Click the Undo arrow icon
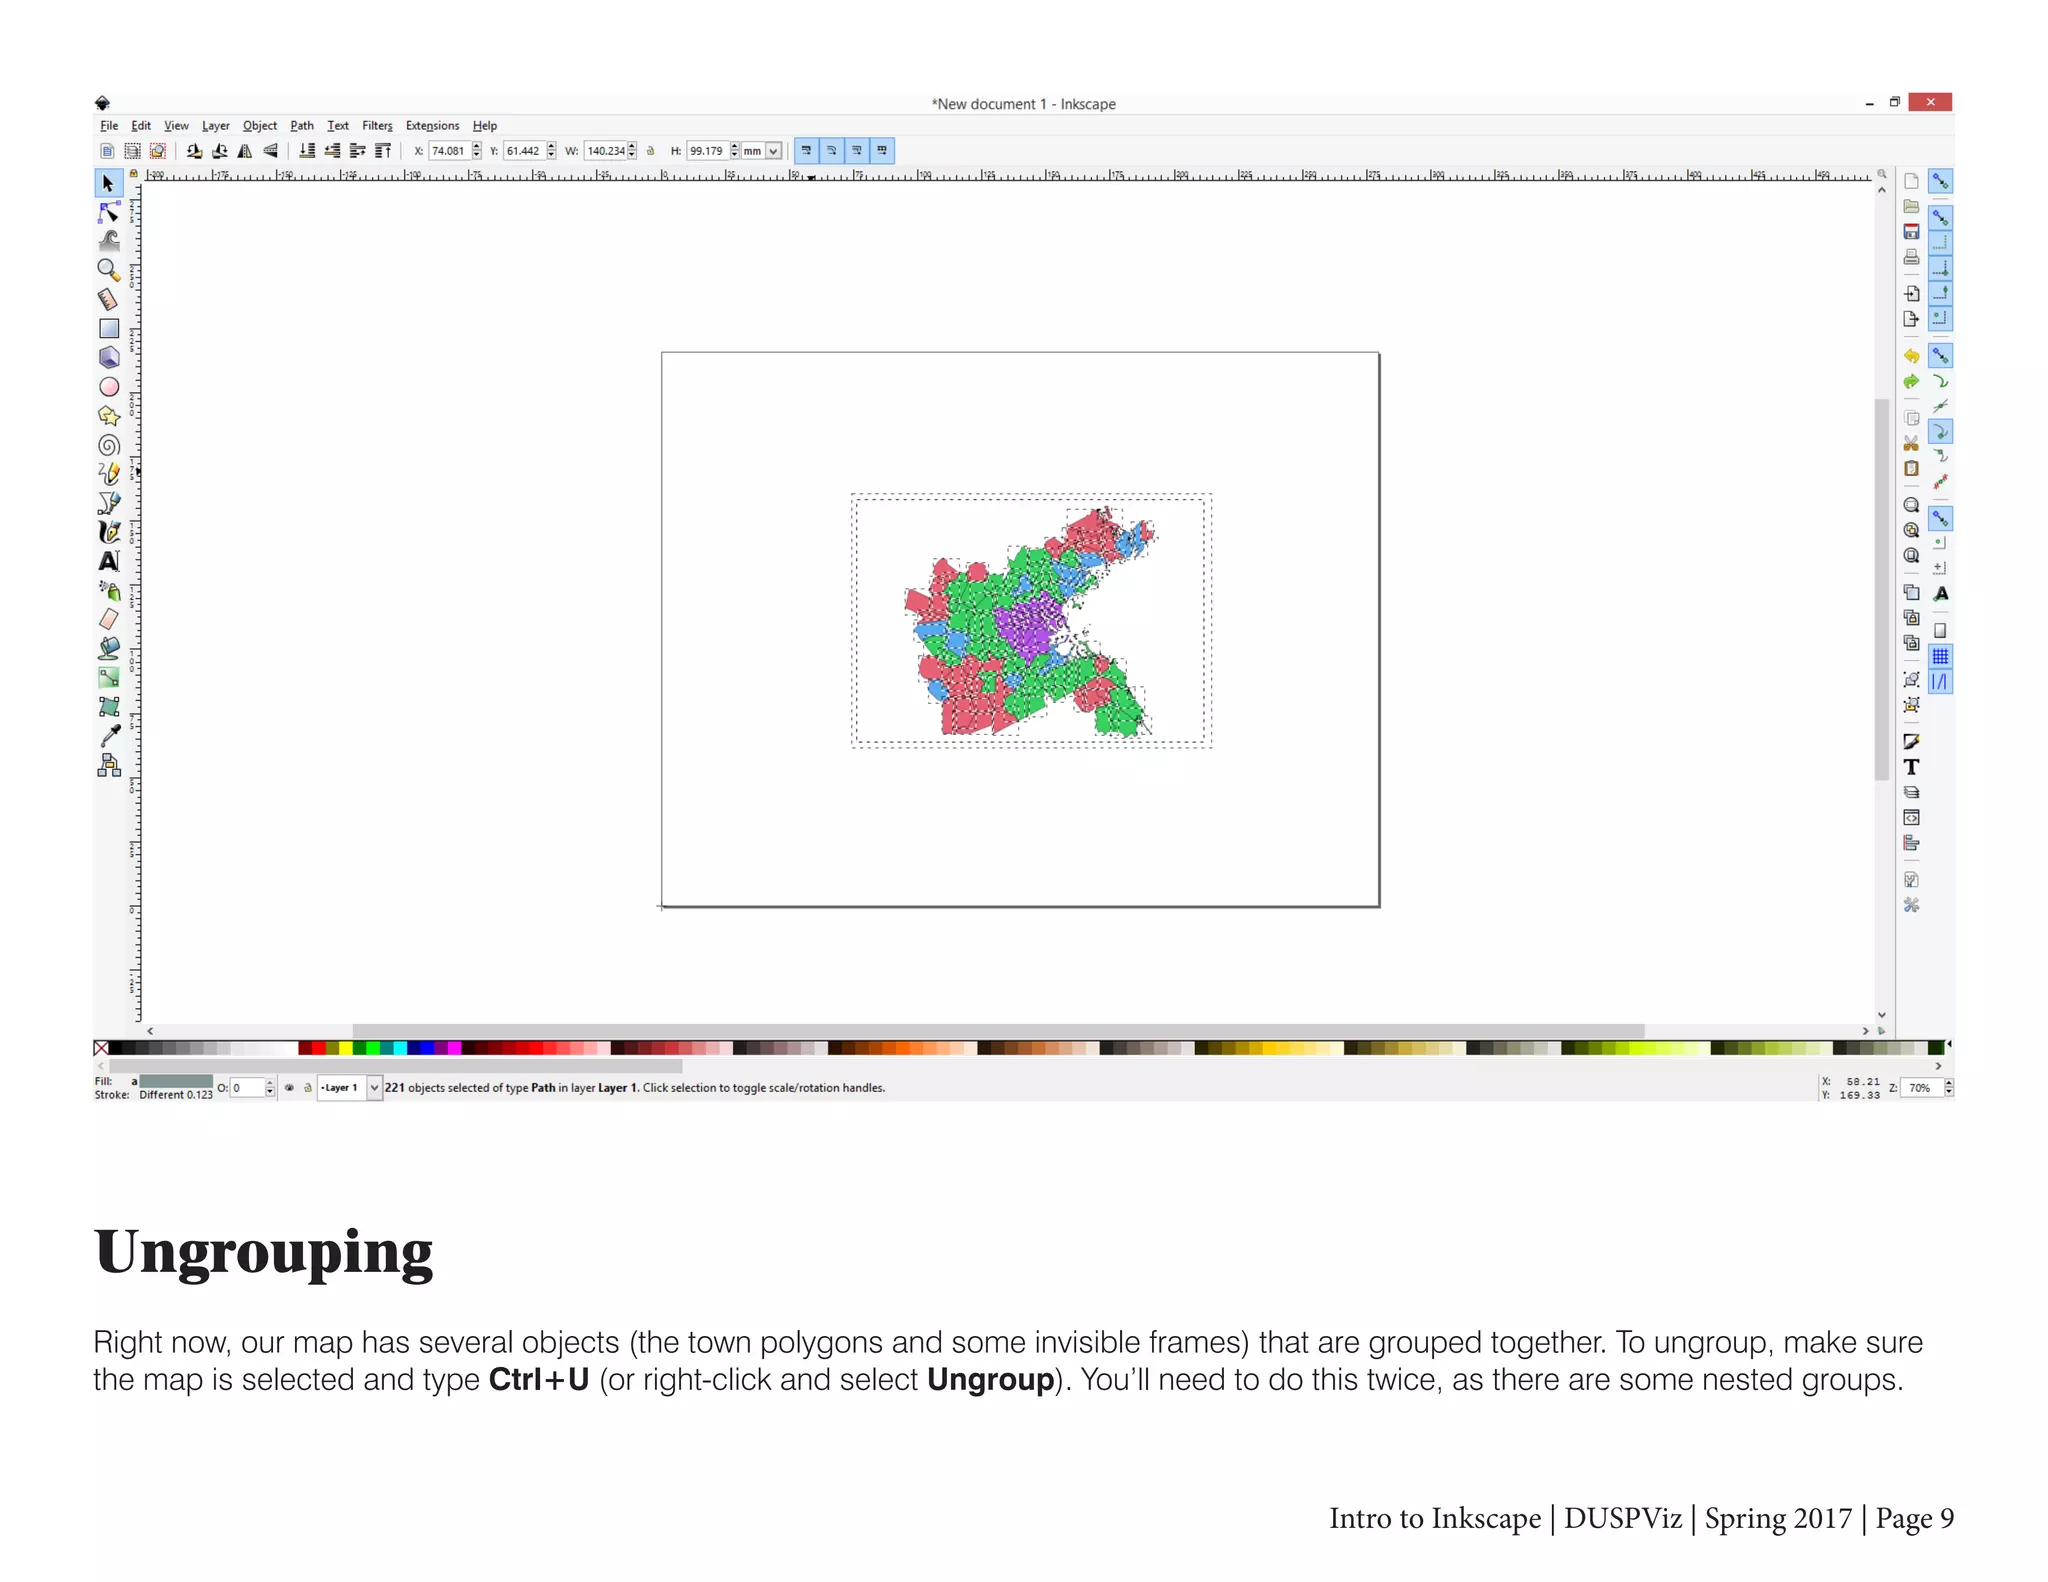The height and width of the screenshot is (1582, 2048). (x=1911, y=355)
